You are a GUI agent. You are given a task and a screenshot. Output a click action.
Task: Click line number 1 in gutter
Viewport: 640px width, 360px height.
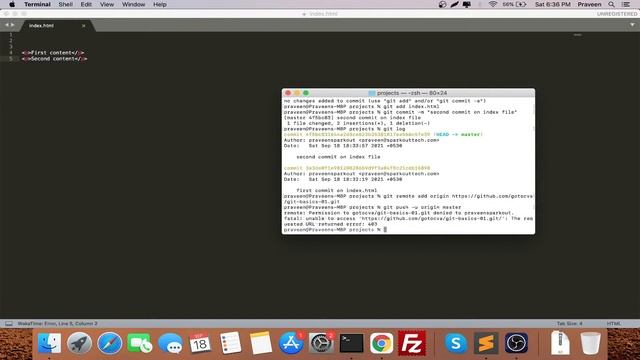[x=11, y=34]
